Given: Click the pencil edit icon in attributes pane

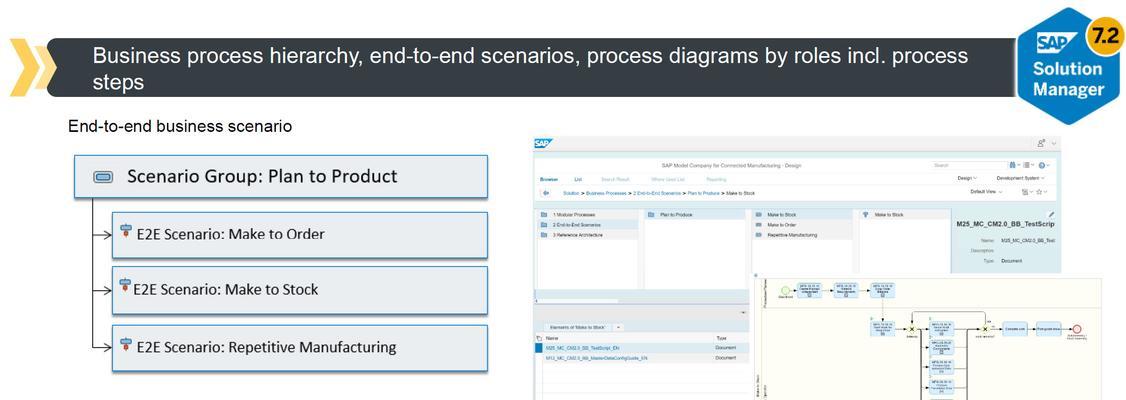Looking at the screenshot, I should [x=1051, y=214].
